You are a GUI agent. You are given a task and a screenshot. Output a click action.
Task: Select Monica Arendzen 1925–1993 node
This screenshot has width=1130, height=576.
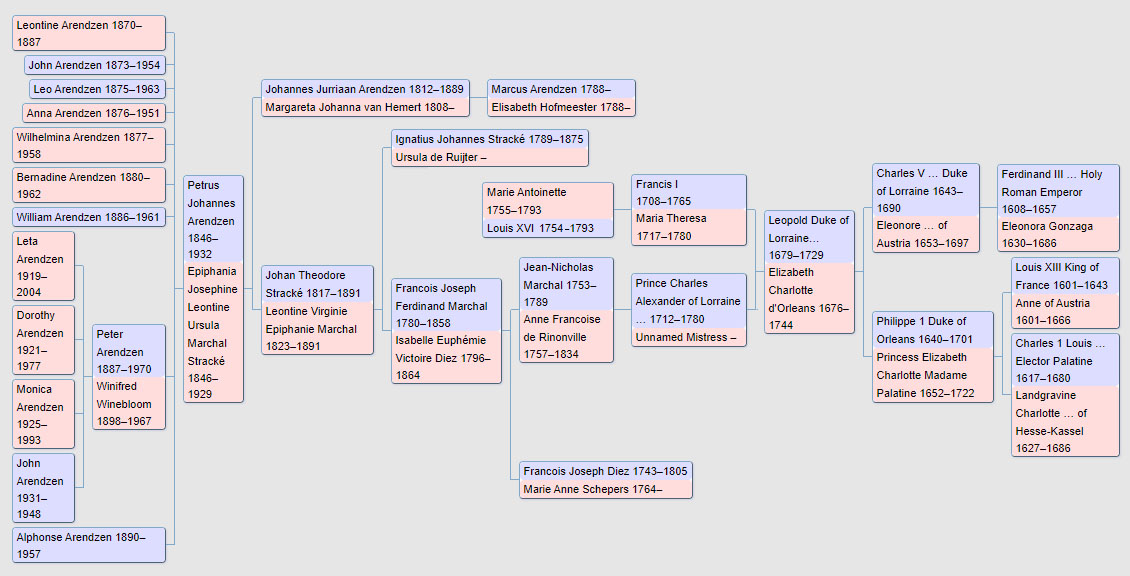pyautogui.click(x=44, y=414)
